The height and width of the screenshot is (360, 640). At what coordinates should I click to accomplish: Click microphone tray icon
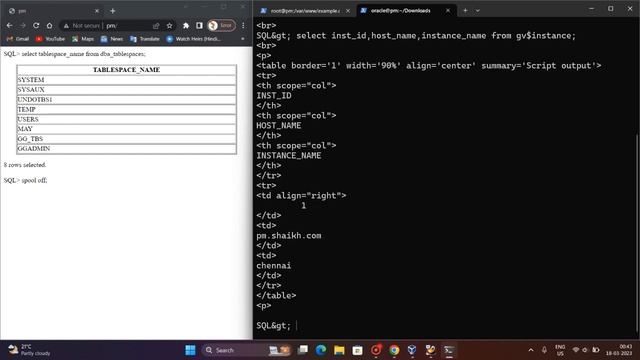544,350
